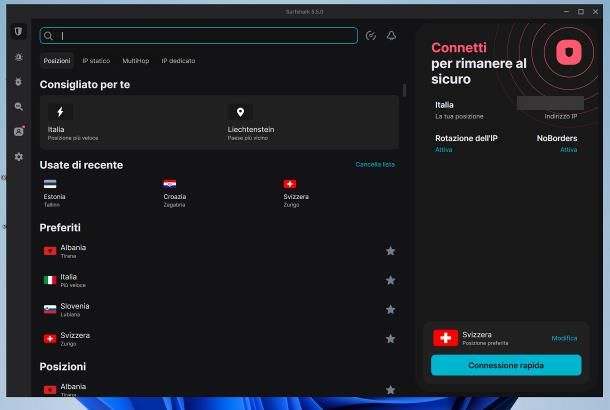Click the Italia flag in Preferiti

point(50,280)
